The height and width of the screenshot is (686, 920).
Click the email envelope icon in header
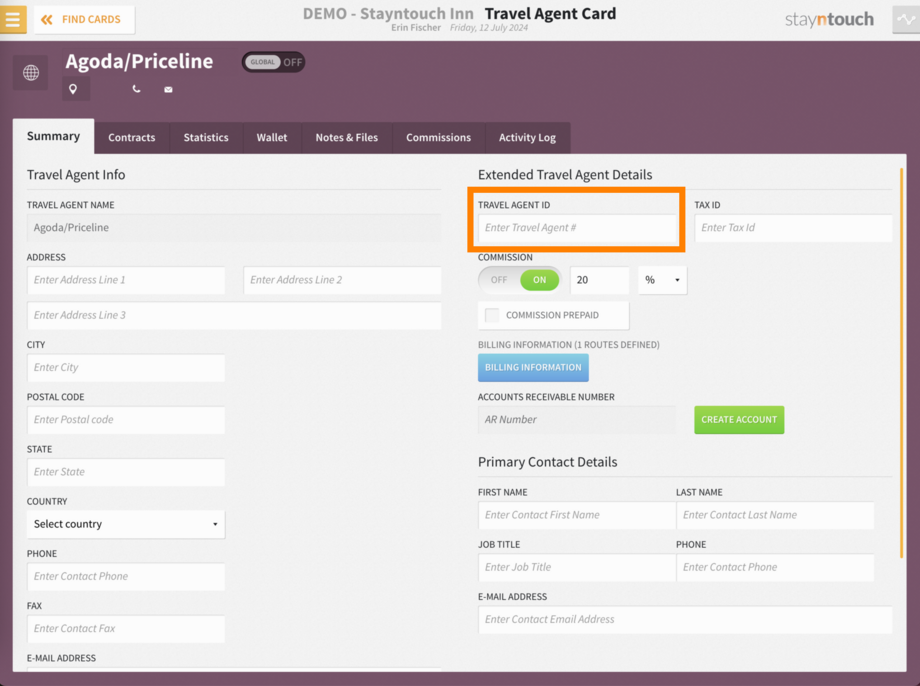(168, 89)
